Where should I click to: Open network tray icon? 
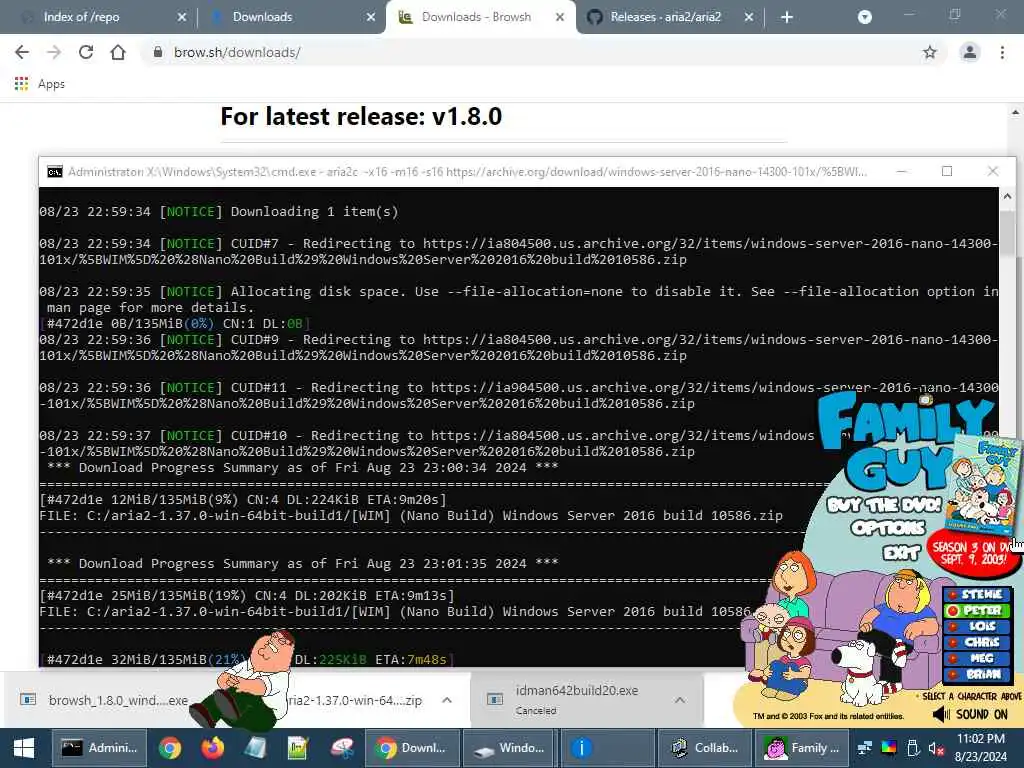pos(865,748)
